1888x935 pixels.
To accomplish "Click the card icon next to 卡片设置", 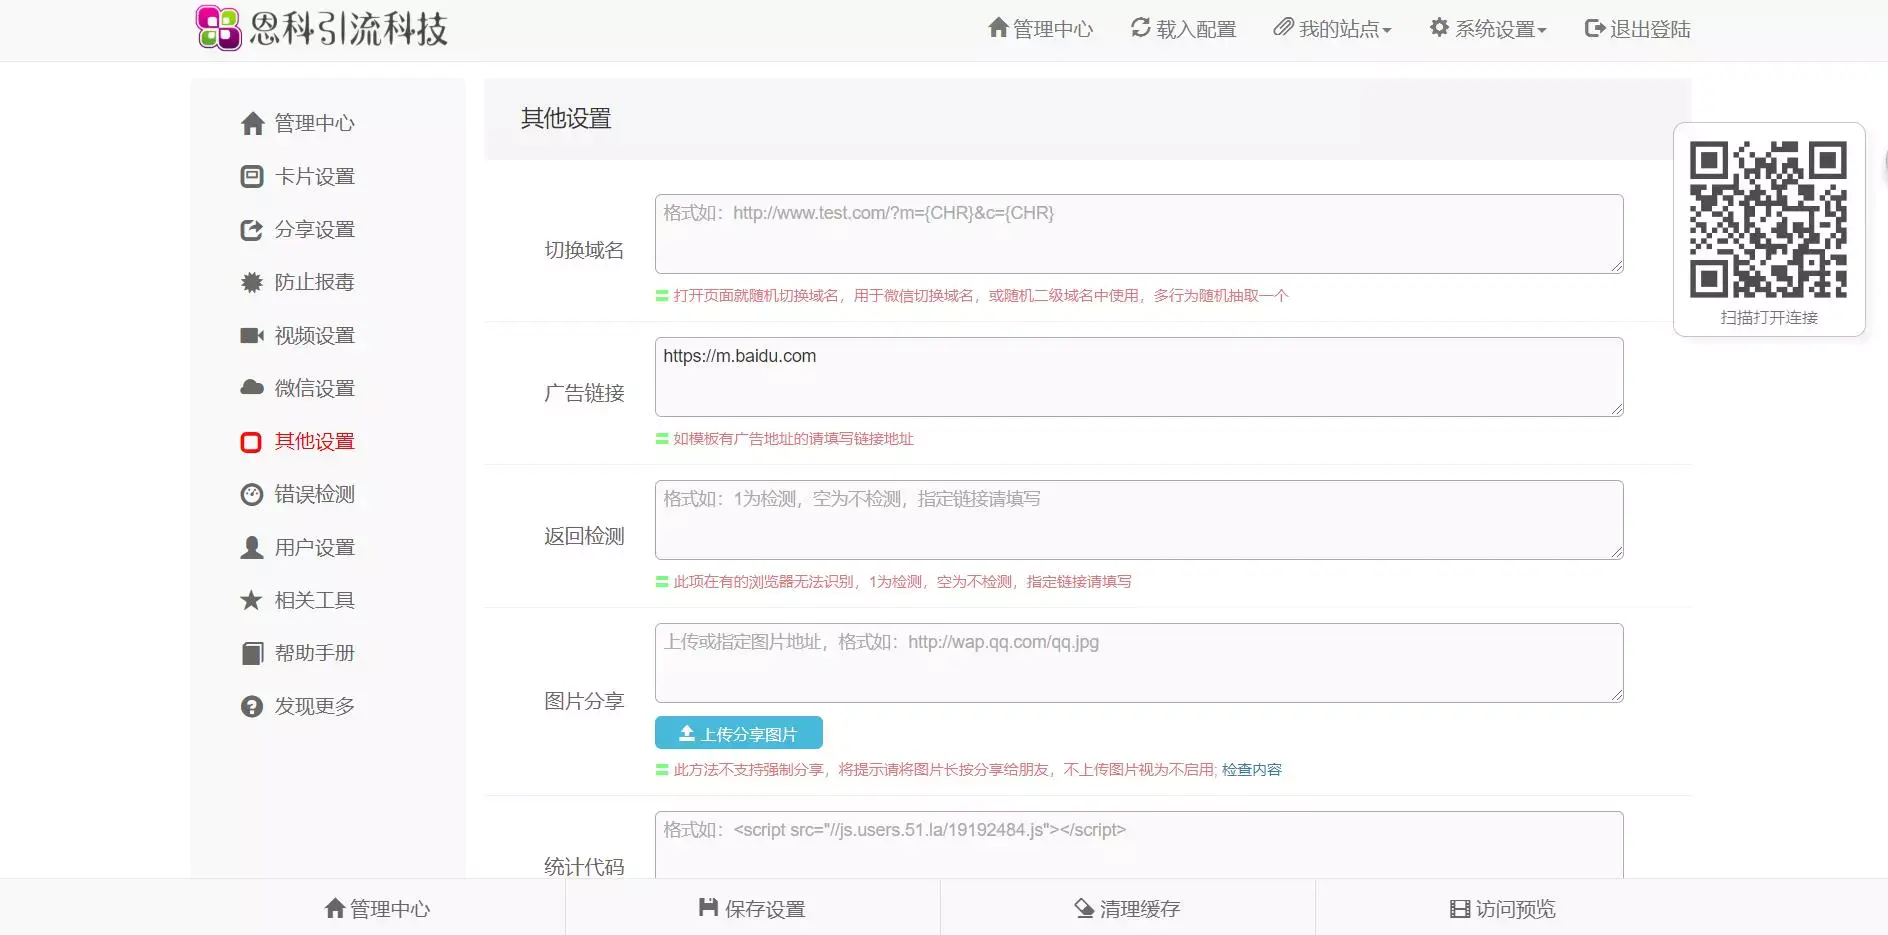I will coord(252,176).
